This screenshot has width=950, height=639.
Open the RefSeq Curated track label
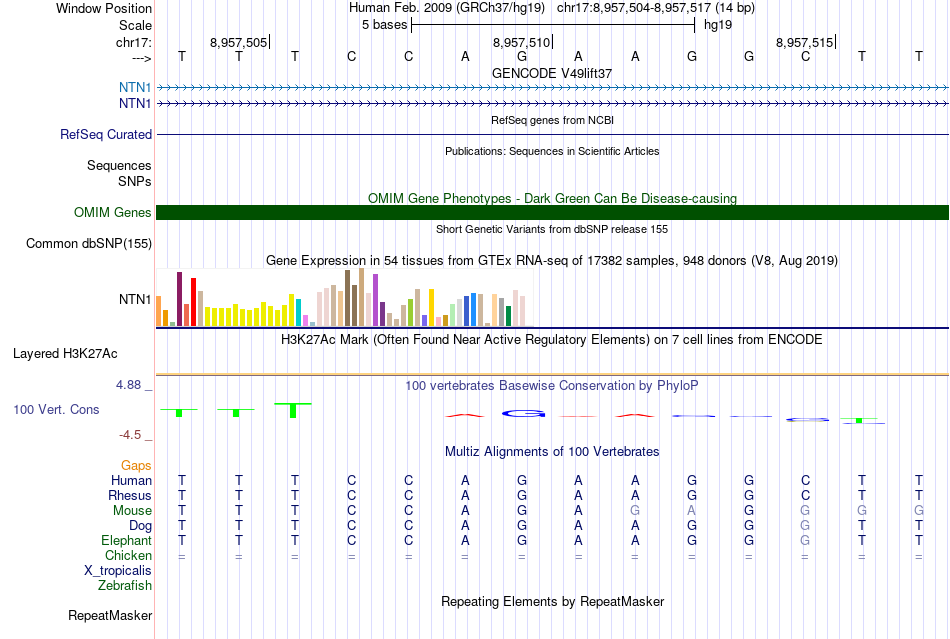[105, 134]
